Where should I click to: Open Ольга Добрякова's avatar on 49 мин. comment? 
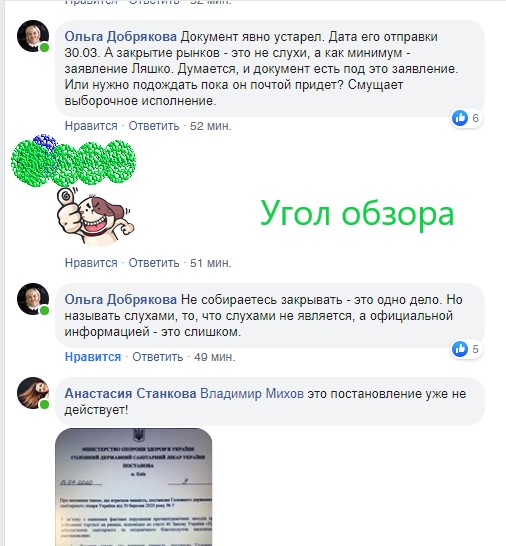pyautogui.click(x=33, y=299)
